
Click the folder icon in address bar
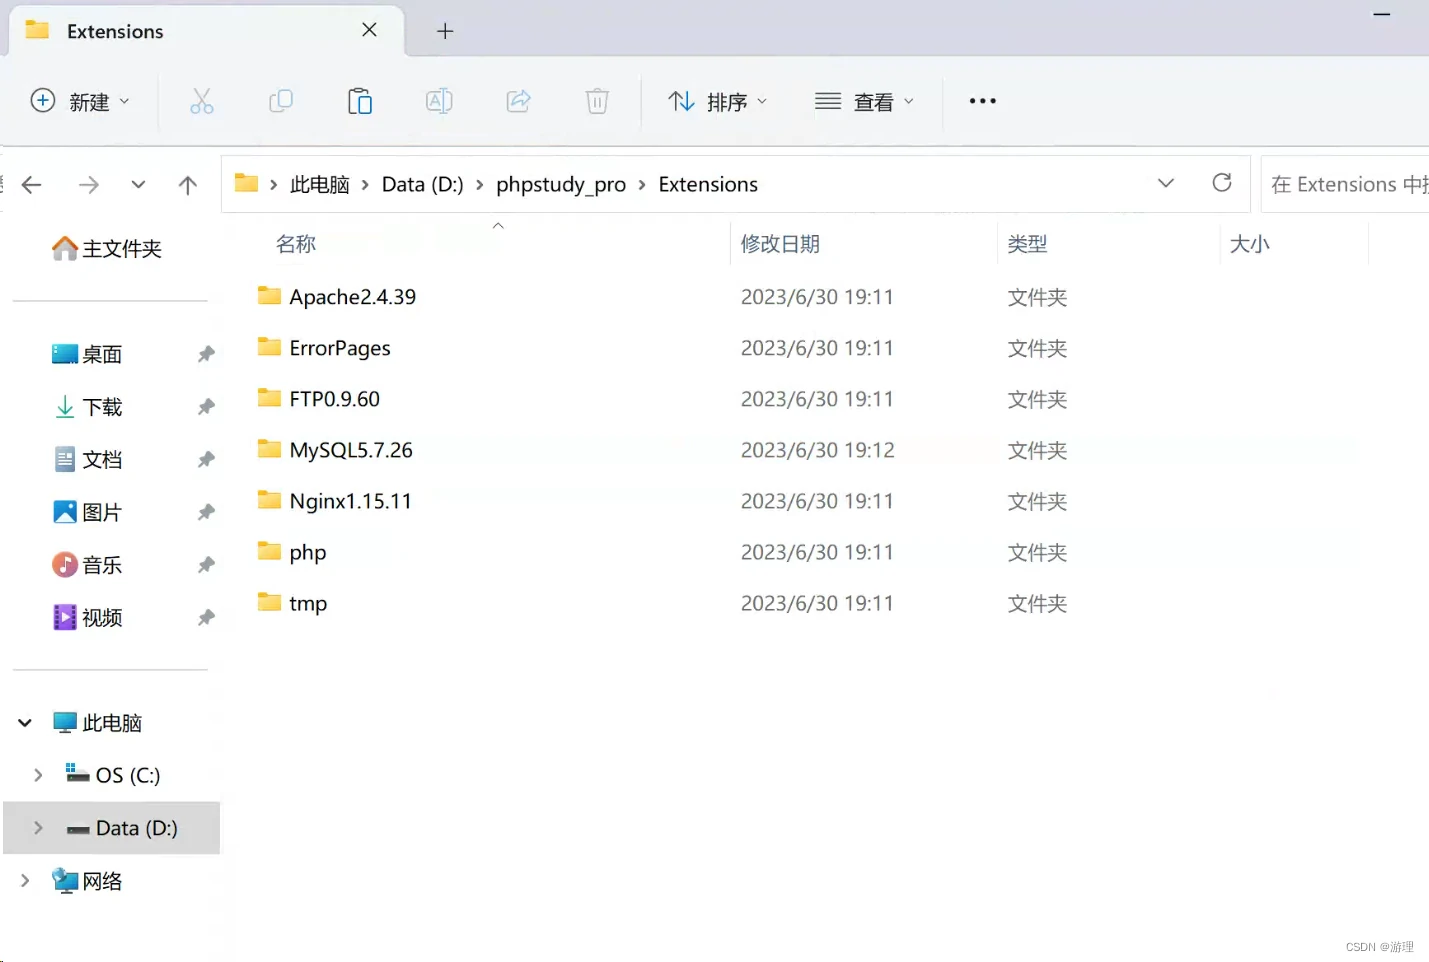click(246, 183)
